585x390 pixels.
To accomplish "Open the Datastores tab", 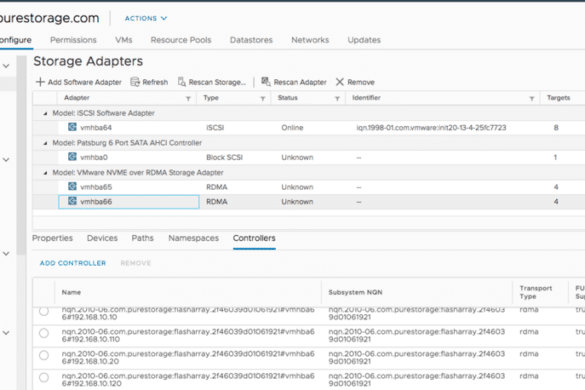I will coord(251,40).
